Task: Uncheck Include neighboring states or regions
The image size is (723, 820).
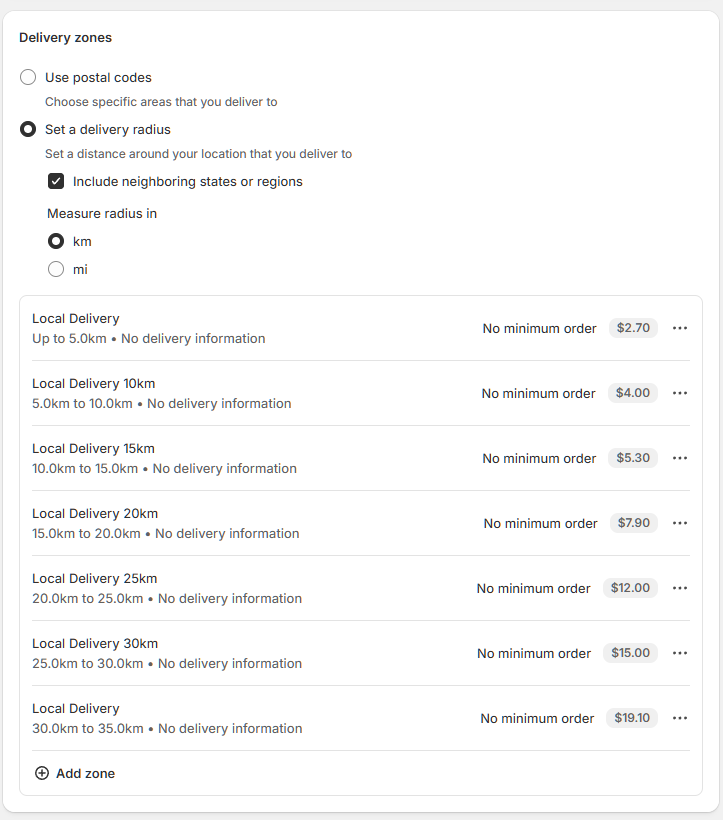Action: tap(56, 181)
